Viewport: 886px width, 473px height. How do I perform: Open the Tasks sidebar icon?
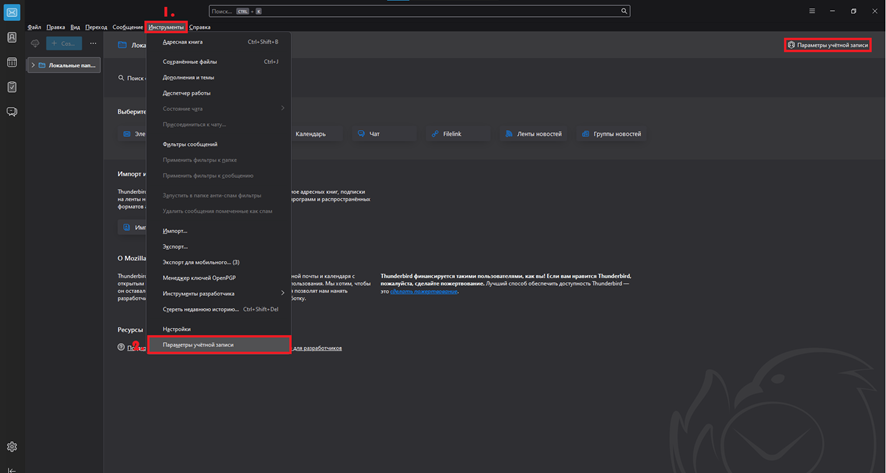[12, 86]
